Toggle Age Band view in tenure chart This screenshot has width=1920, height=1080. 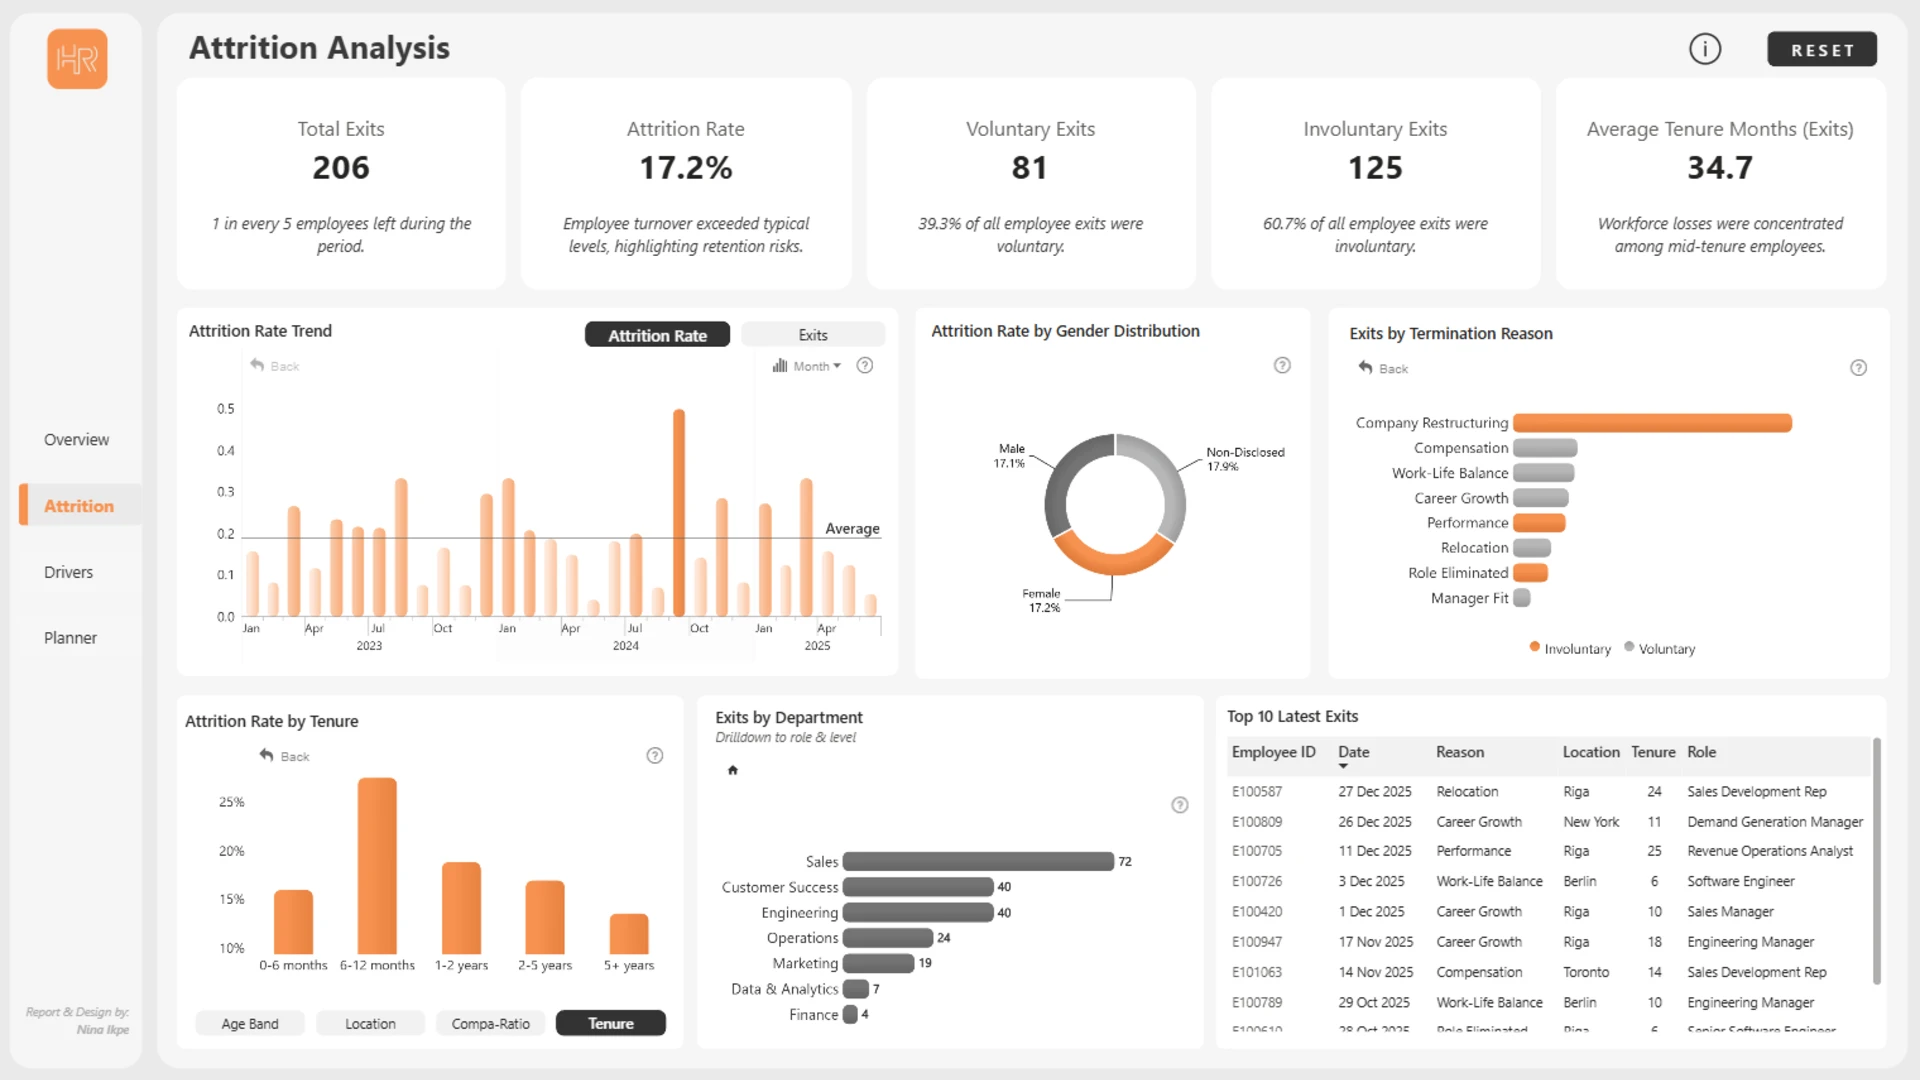tap(250, 1023)
